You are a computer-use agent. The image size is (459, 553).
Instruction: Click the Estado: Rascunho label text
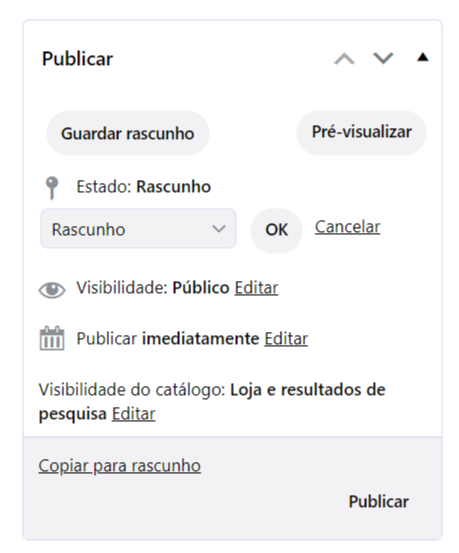(144, 187)
